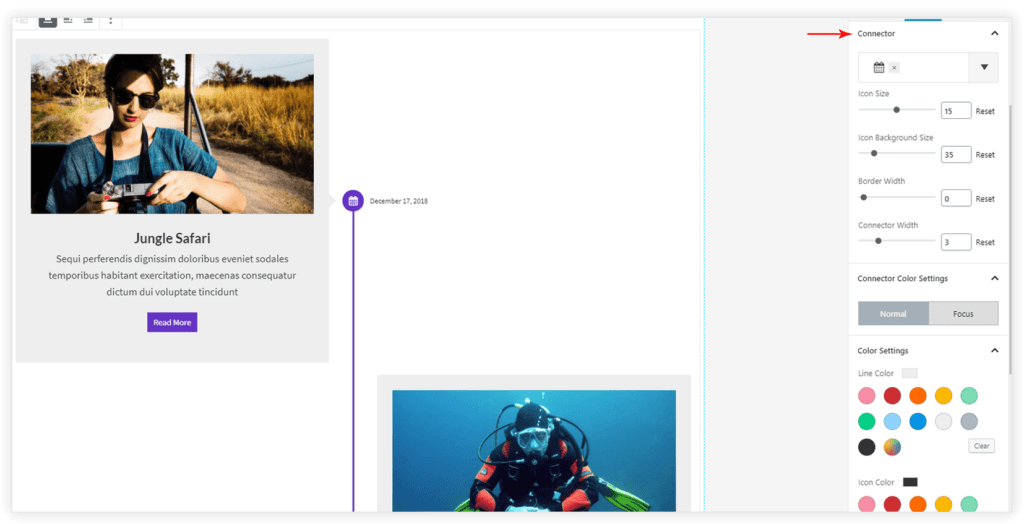Open the custom color picker for Line Color
The image size is (1024, 524).
coord(892,447)
